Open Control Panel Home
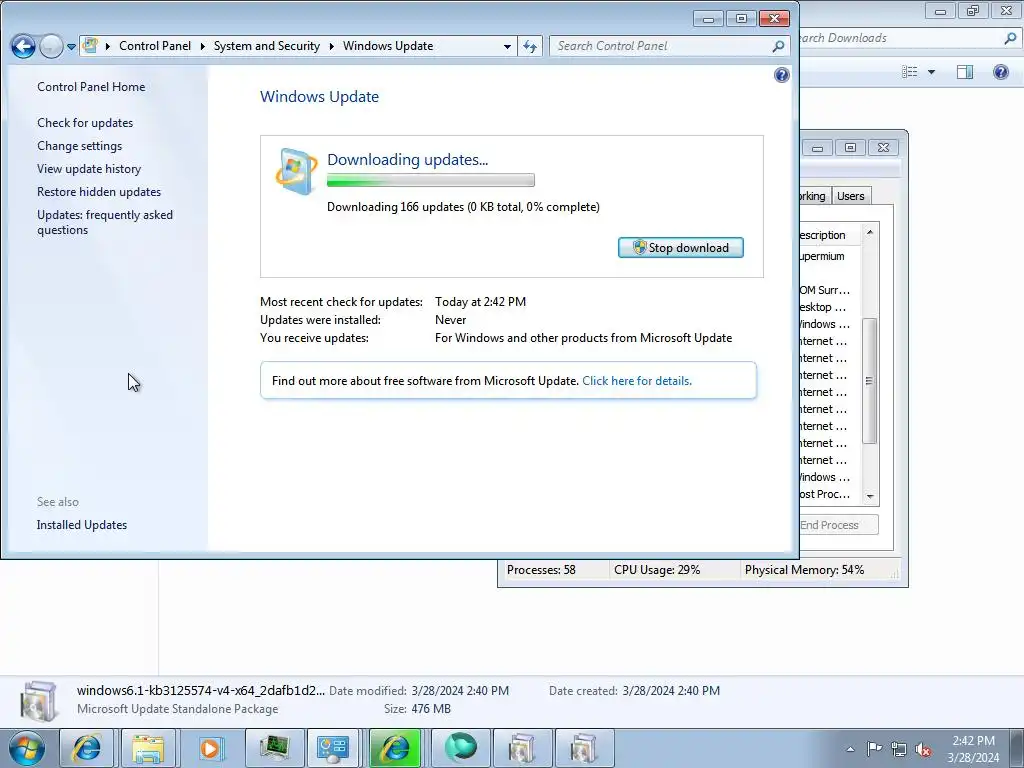The height and width of the screenshot is (768, 1024). tap(91, 87)
